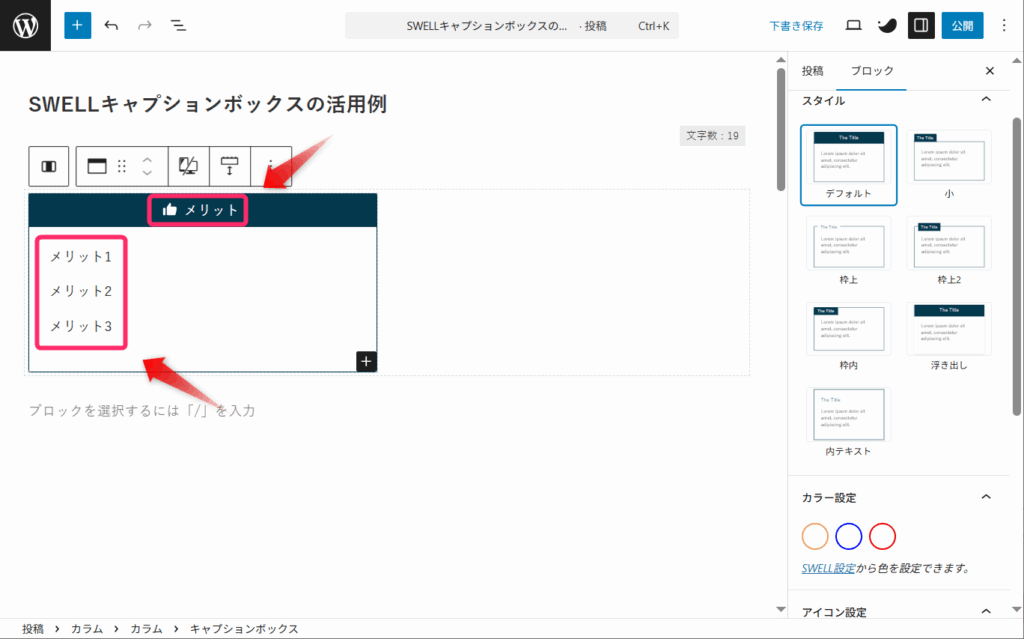Close the settings sidebar
Image resolution: width=1024 pixels, height=639 pixels.
coord(989,71)
